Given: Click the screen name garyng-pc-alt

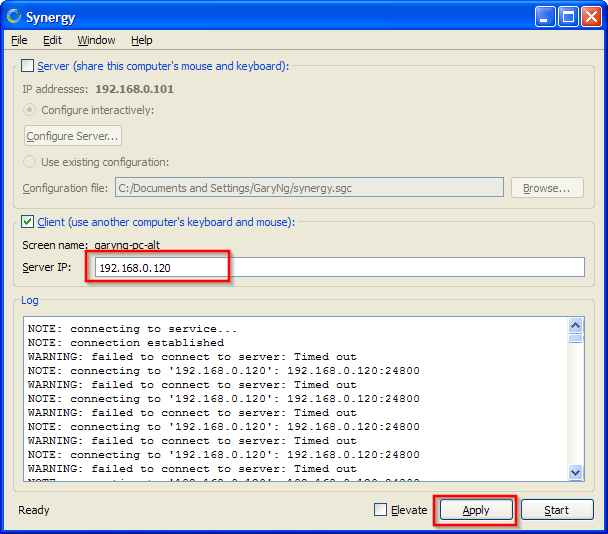Looking at the screenshot, I should [x=127, y=245].
